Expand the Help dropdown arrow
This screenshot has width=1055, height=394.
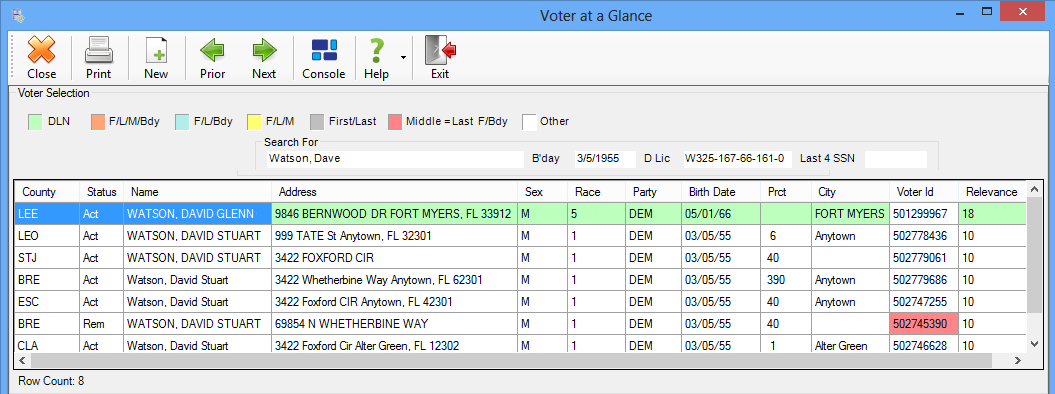(x=403, y=58)
